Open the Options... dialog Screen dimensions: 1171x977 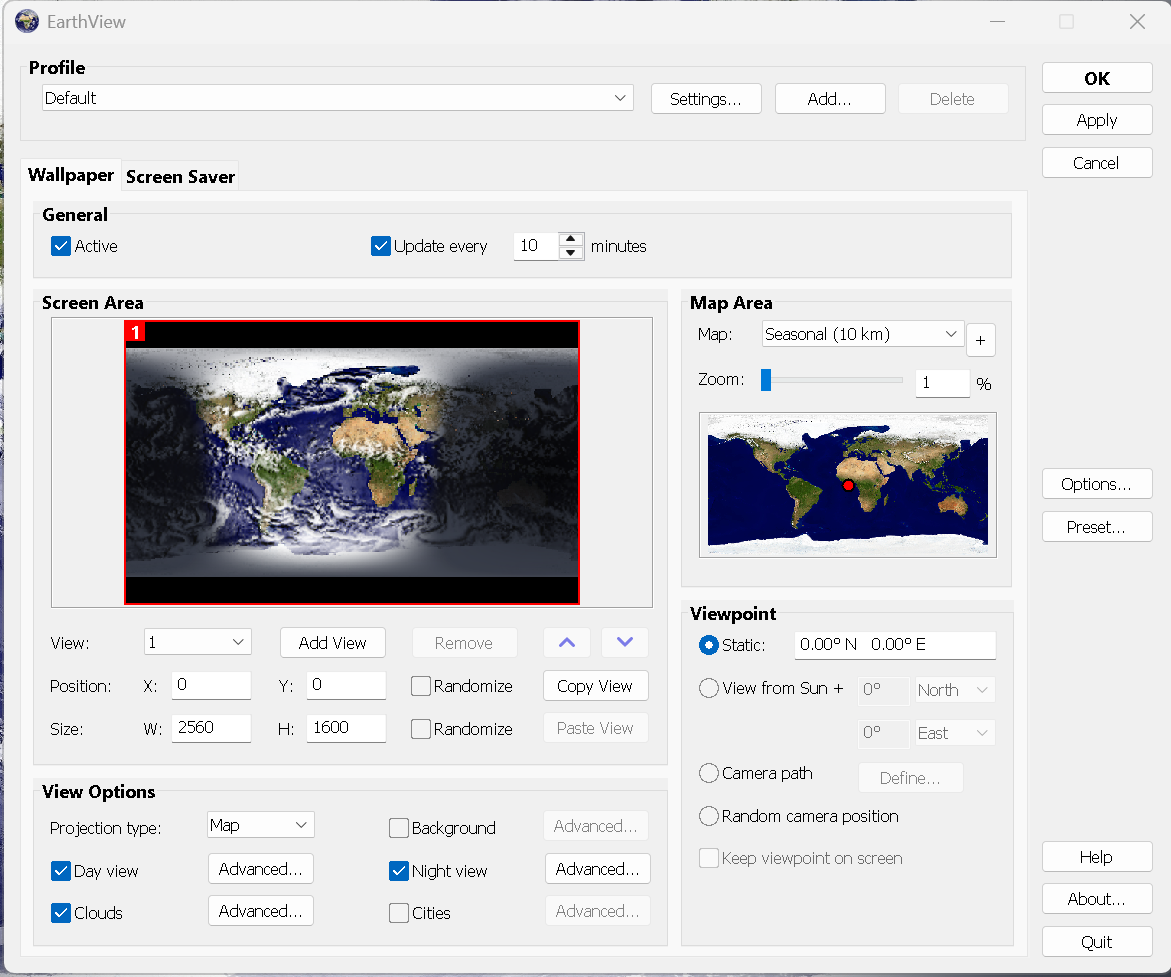(1096, 484)
